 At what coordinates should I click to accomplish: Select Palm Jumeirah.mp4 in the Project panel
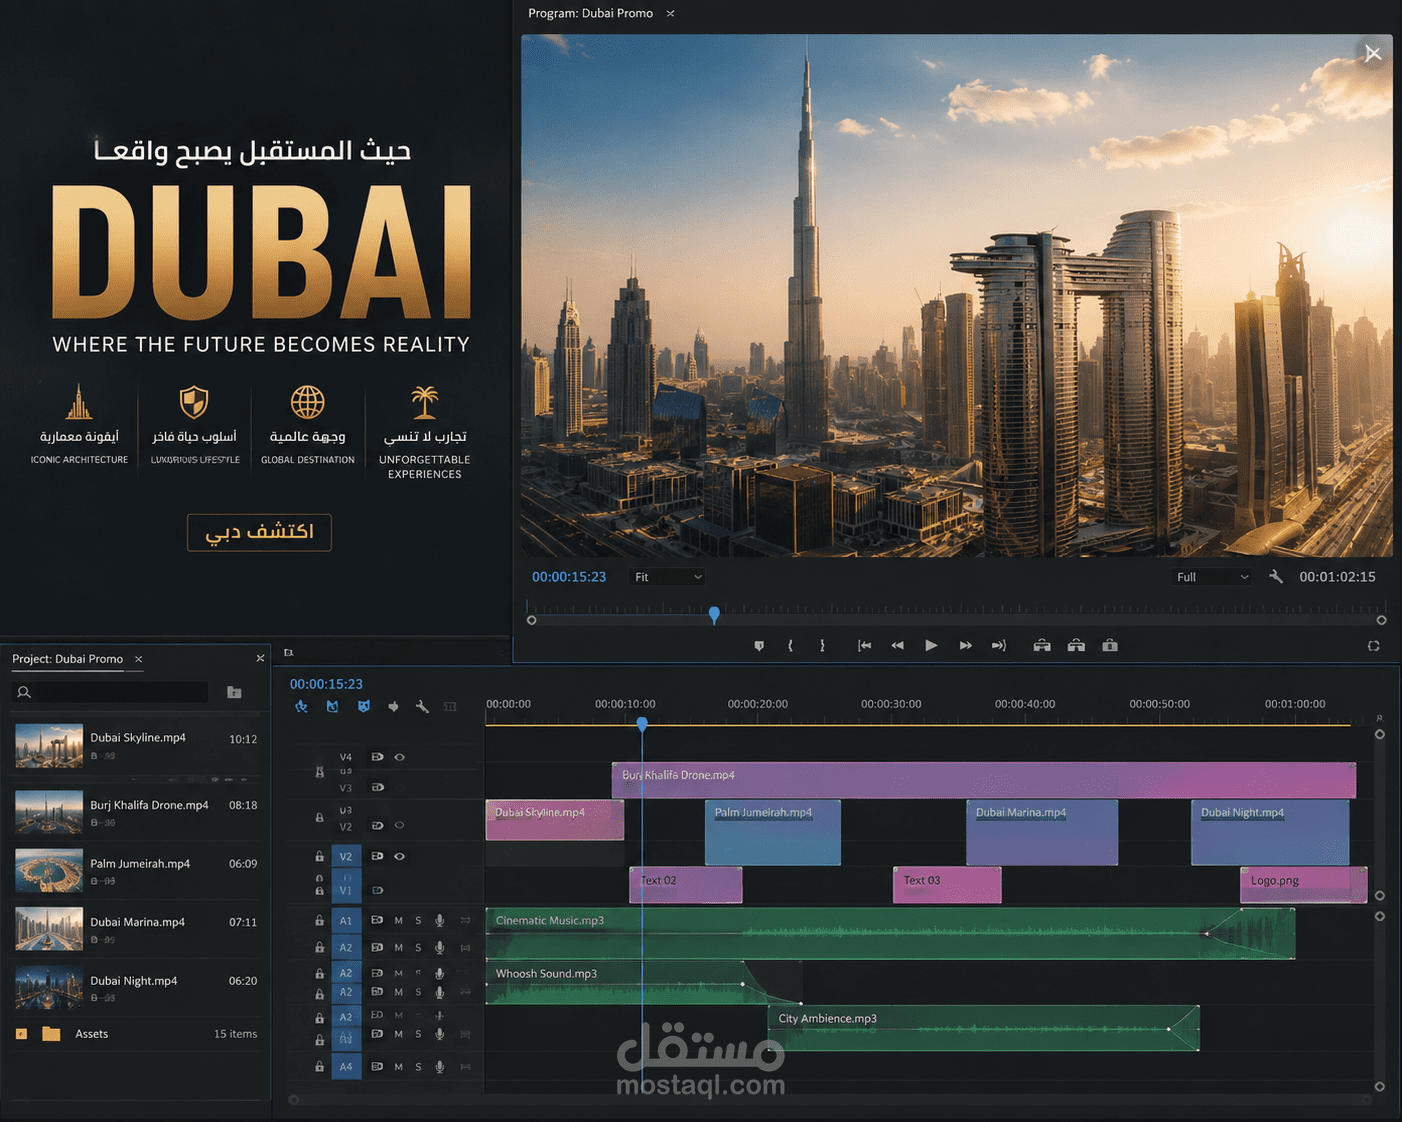click(x=138, y=870)
